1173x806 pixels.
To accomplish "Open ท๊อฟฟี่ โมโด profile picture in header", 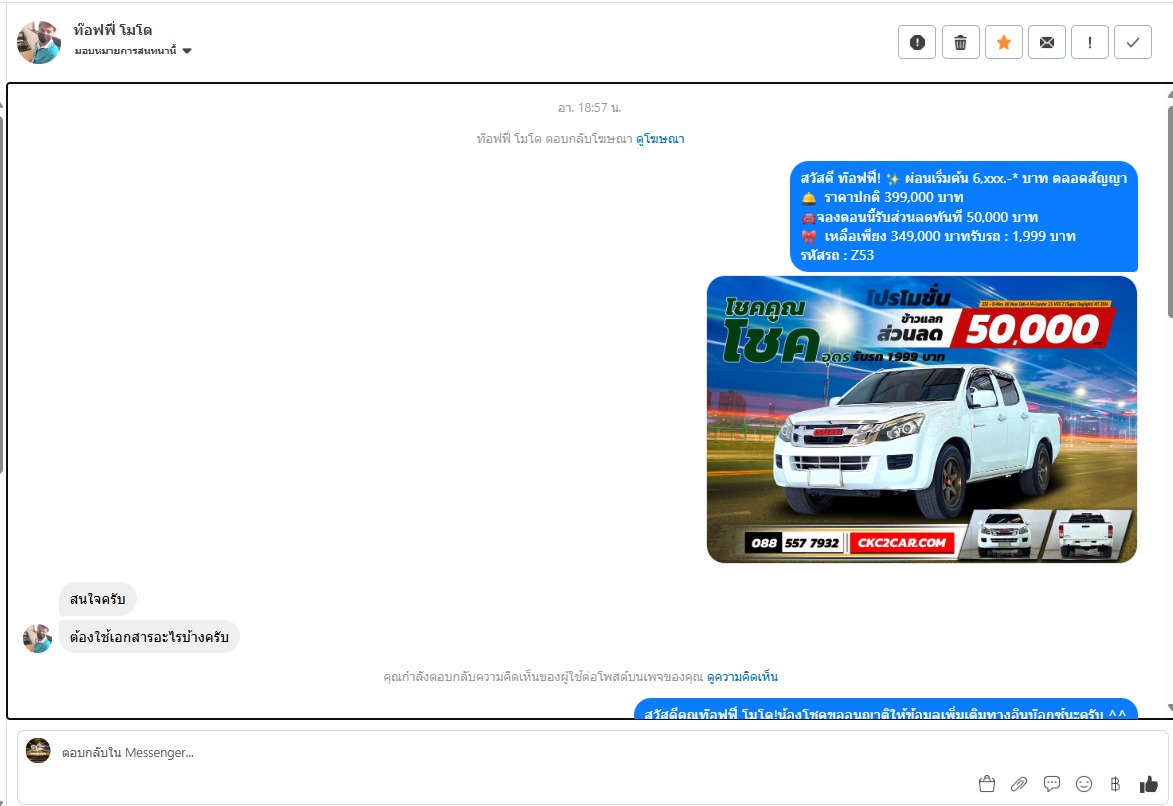I will (x=38, y=42).
